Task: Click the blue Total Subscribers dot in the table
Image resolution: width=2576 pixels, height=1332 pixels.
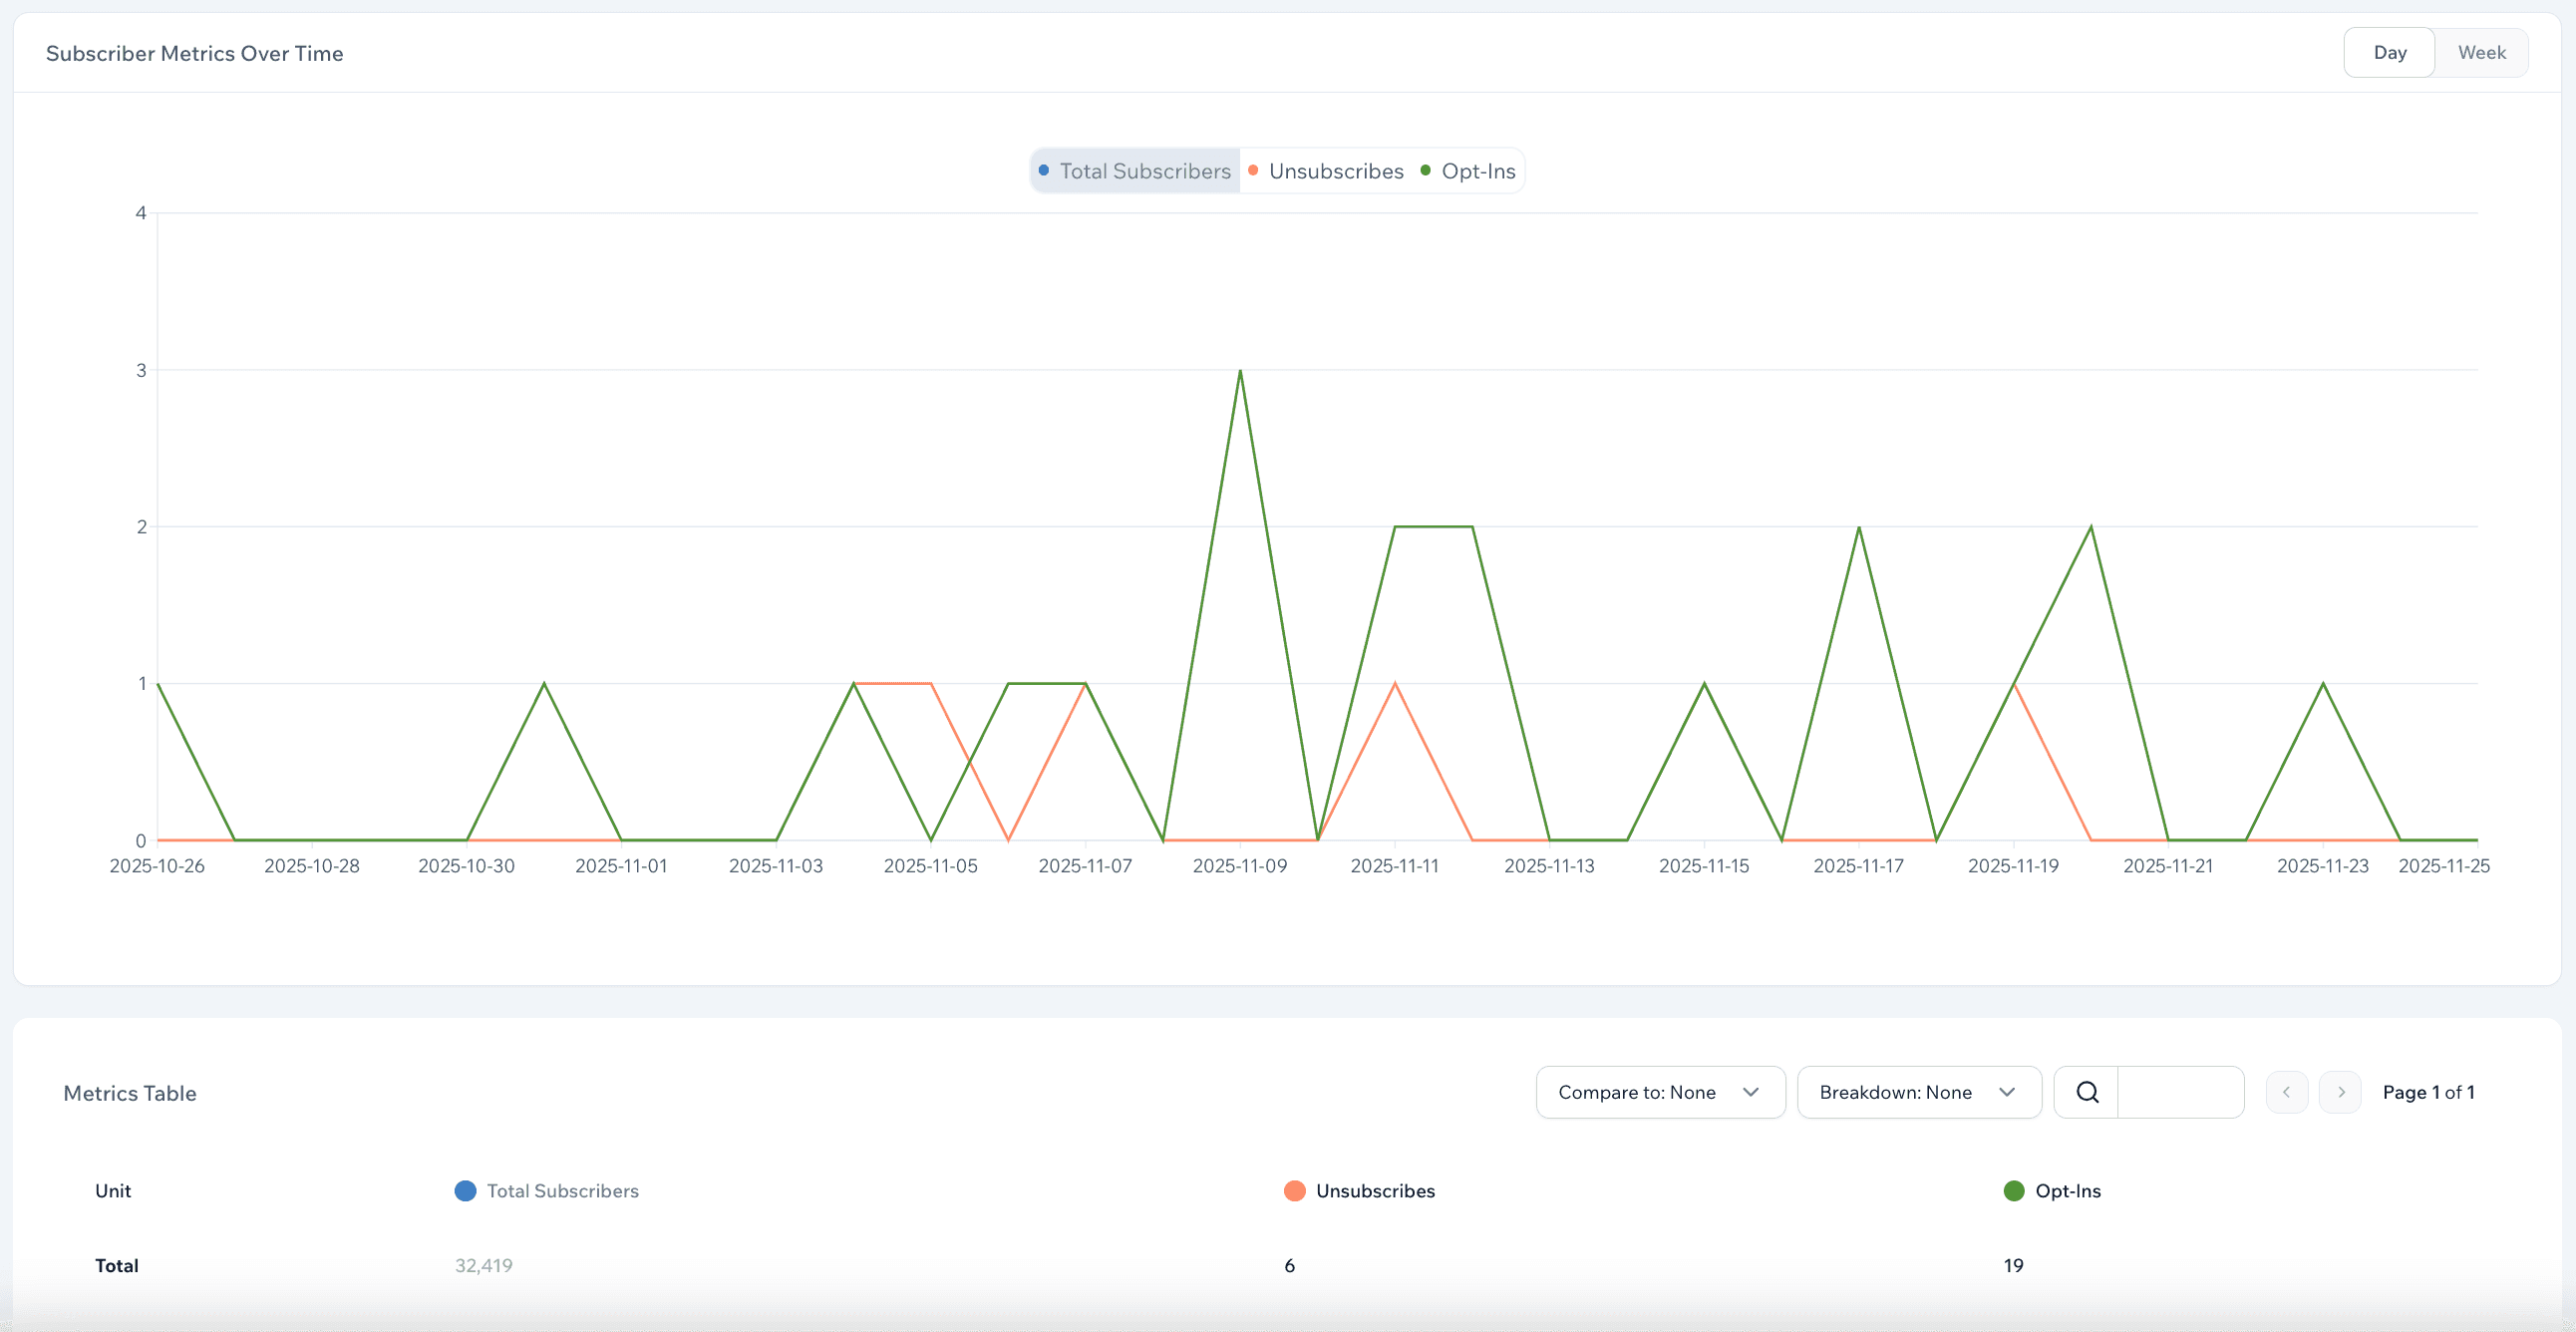Action: 464,1191
